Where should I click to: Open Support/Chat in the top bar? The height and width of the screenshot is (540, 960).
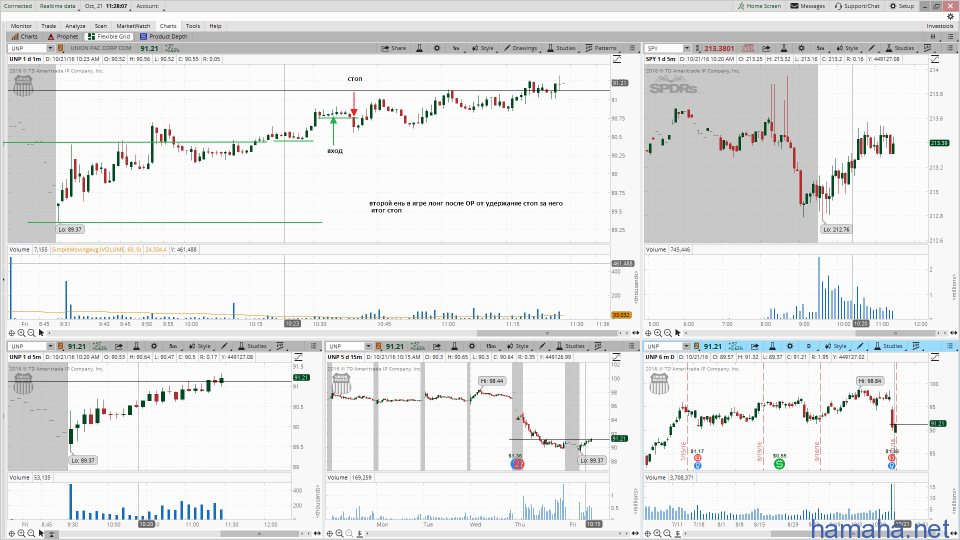tap(857, 6)
